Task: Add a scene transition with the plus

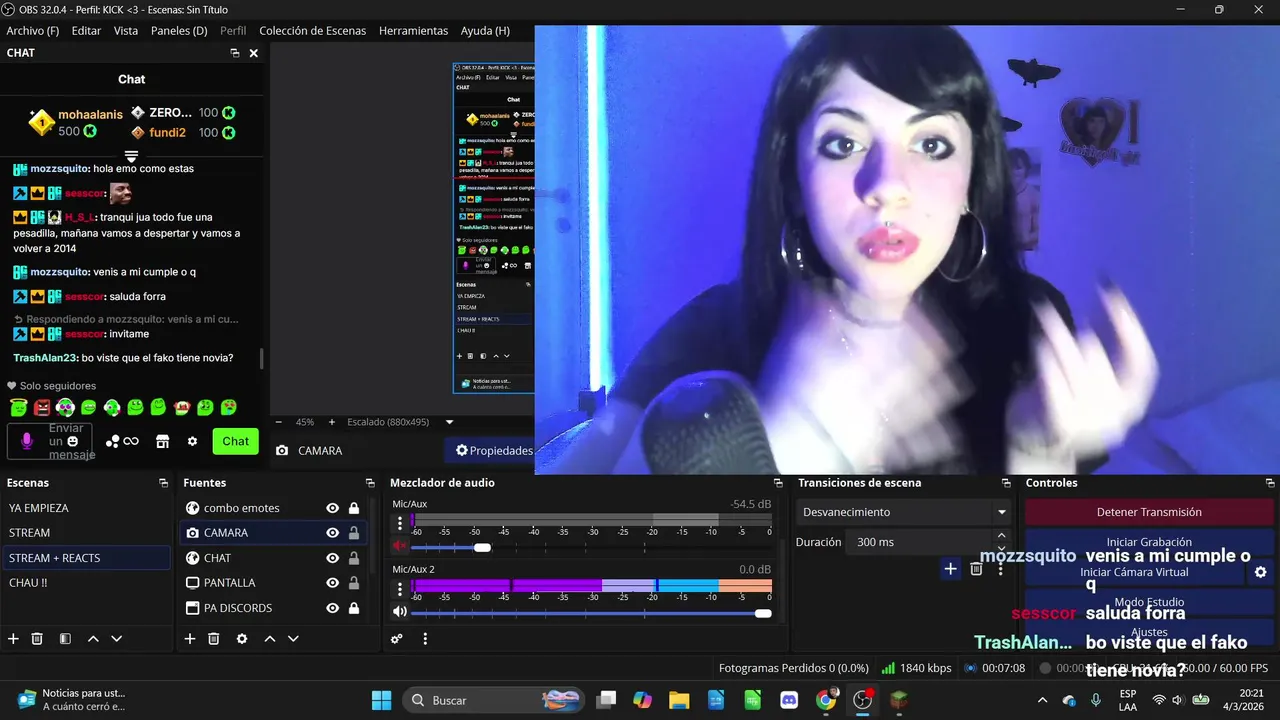Action: pos(950,569)
